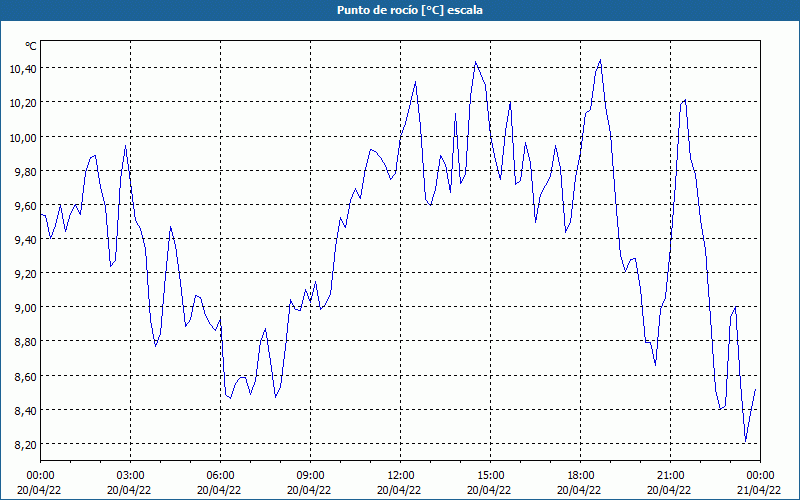Click the 20/04/22 date under 06:00
The image size is (800, 500).
click(x=219, y=490)
